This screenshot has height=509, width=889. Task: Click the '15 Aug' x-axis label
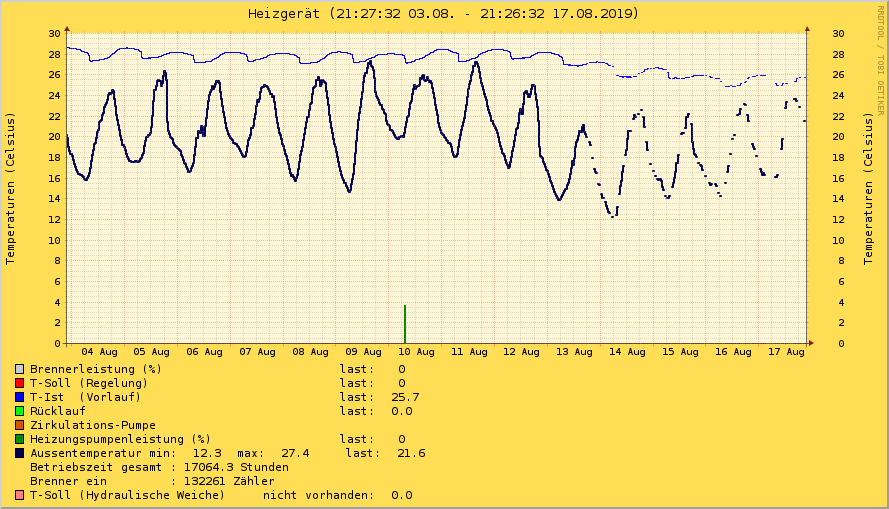point(680,352)
